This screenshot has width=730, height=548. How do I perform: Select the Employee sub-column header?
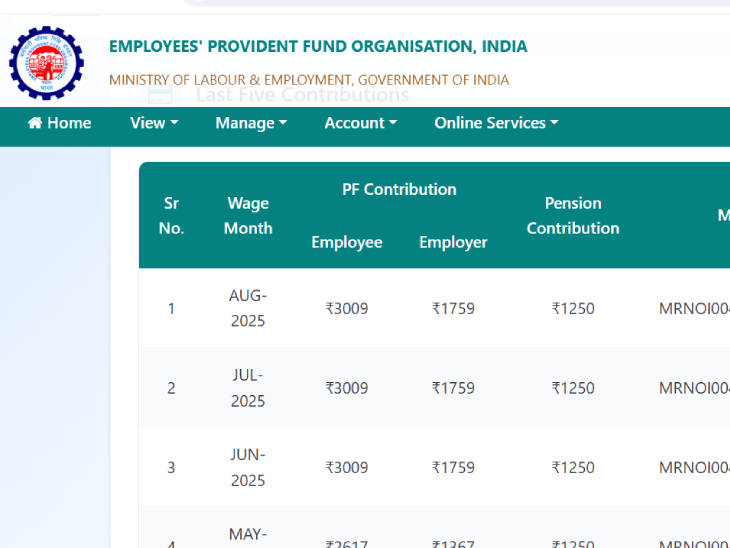[x=347, y=242]
